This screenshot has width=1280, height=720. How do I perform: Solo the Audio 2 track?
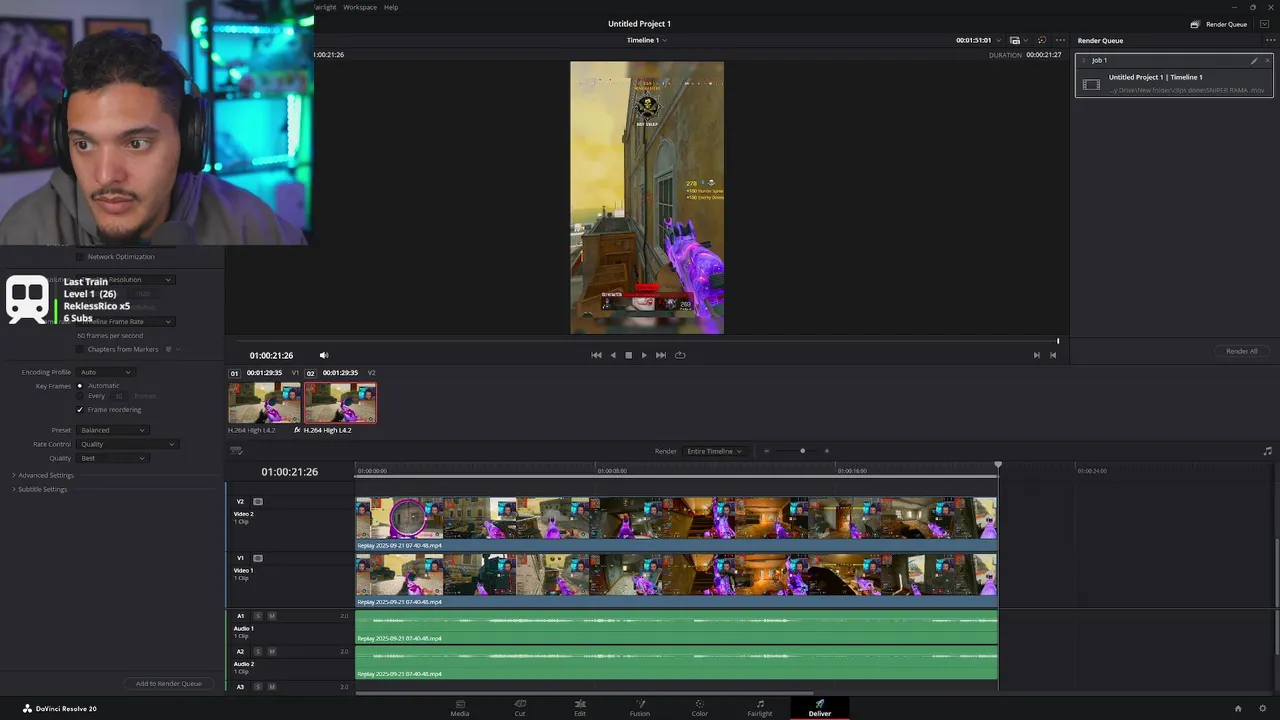pyautogui.click(x=258, y=651)
